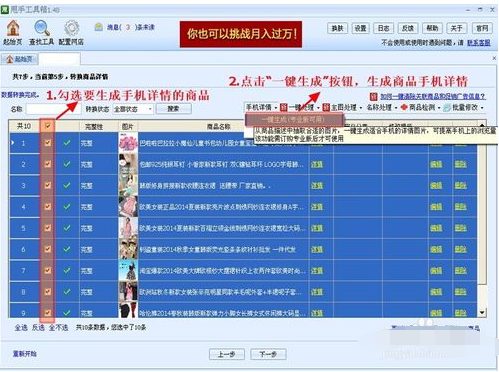Viewport: 499px width, 372px height.
Task: Click product thumbnail in row 7
Action: [128, 270]
